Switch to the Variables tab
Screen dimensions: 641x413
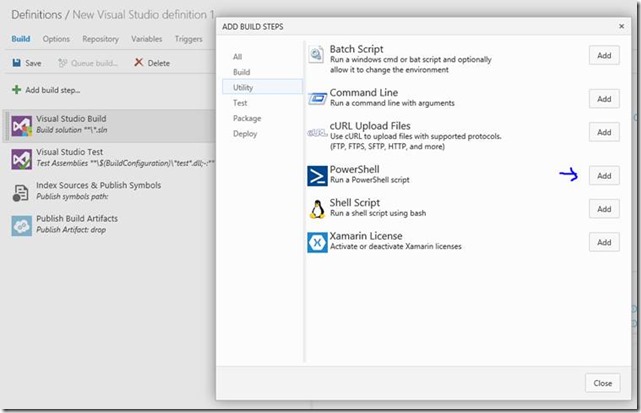tap(146, 39)
